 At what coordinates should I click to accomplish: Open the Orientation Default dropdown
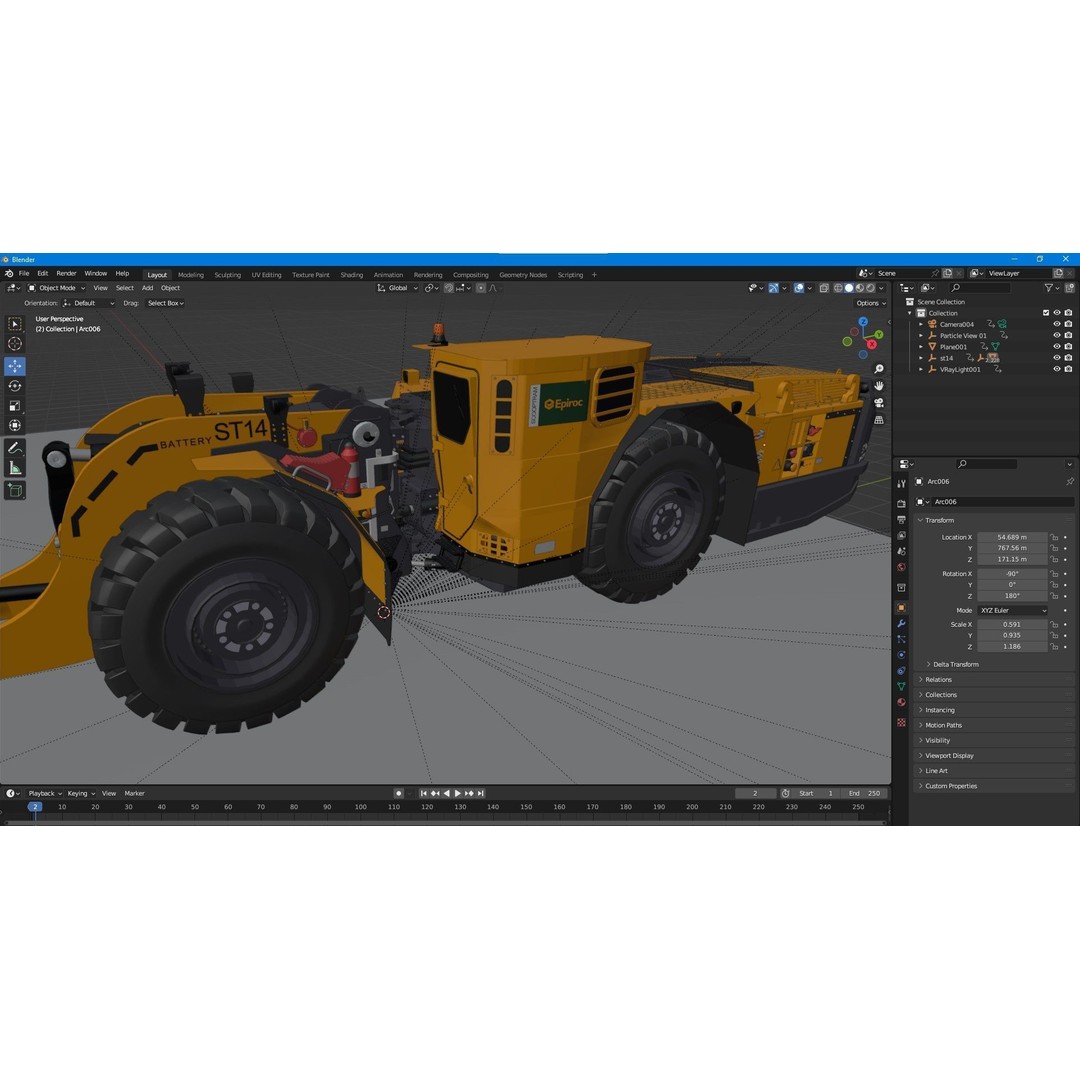(x=88, y=303)
